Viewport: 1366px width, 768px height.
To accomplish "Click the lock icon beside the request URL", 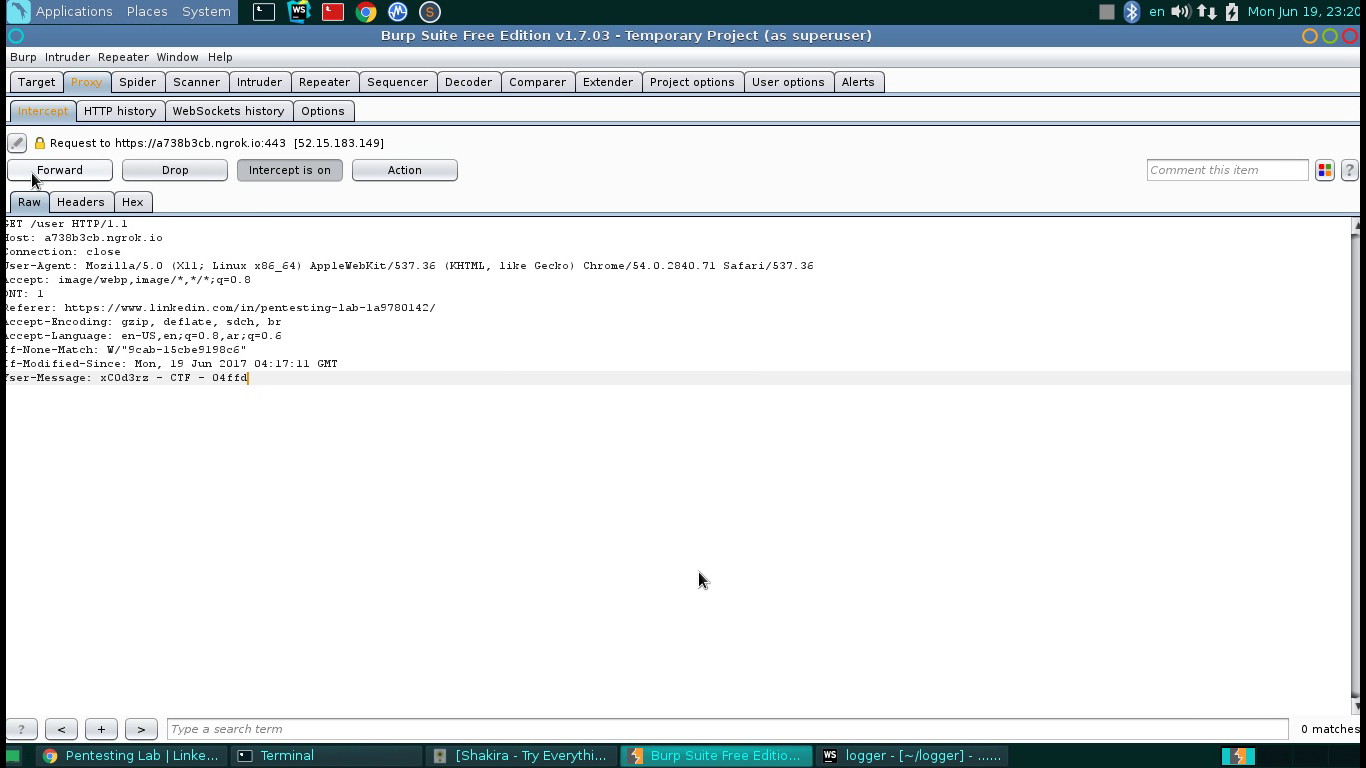I will (40, 143).
